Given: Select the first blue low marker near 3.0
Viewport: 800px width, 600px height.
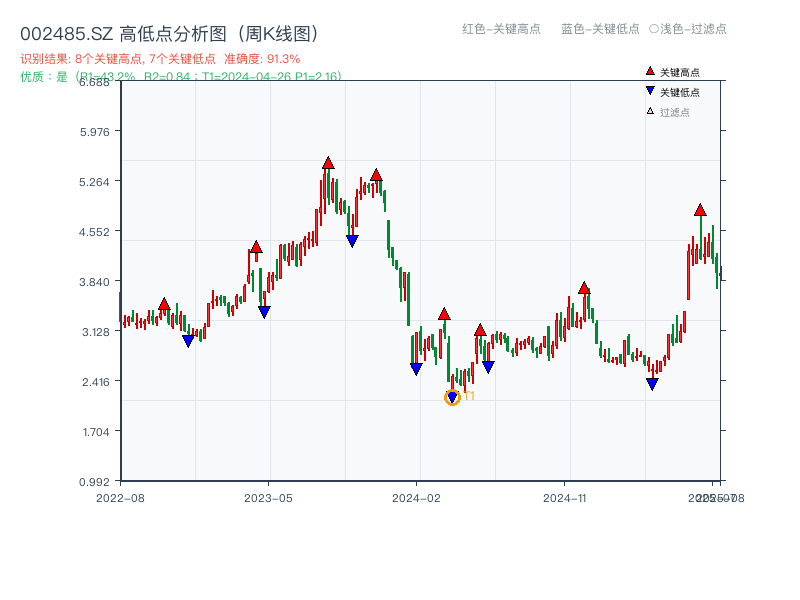Looking at the screenshot, I should click(188, 341).
